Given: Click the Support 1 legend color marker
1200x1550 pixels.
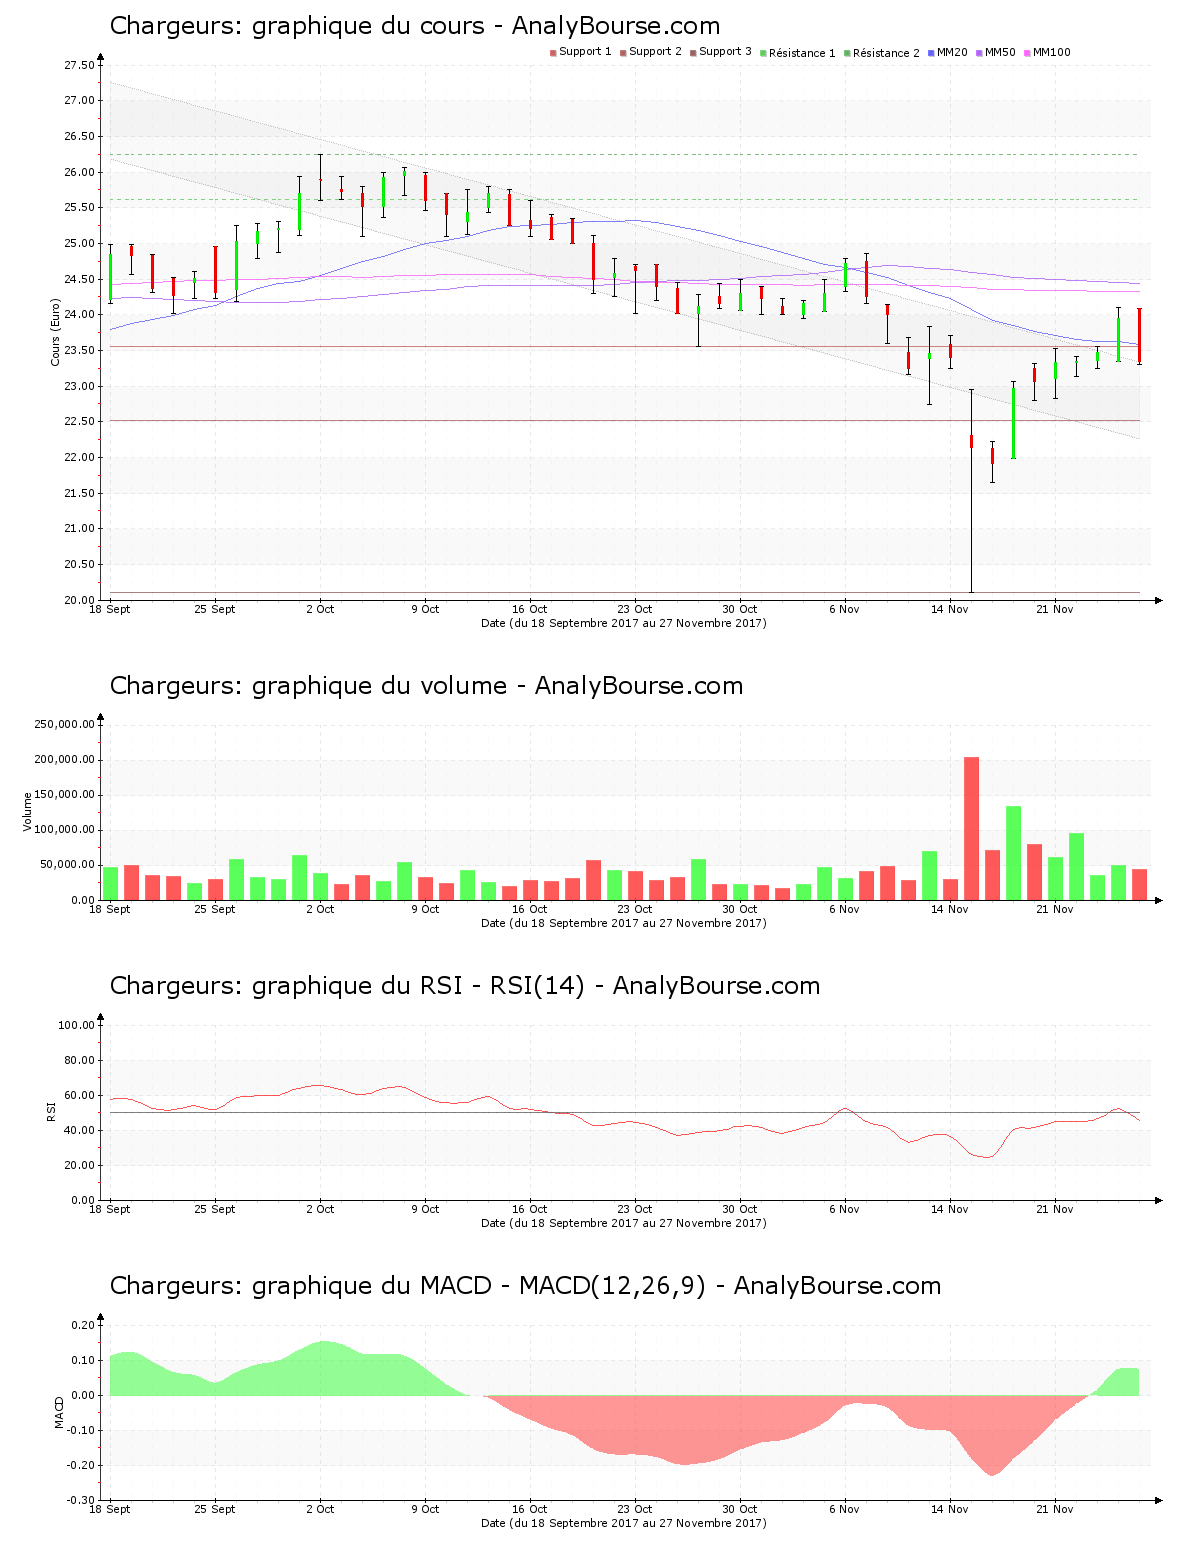Looking at the screenshot, I should 553,52.
